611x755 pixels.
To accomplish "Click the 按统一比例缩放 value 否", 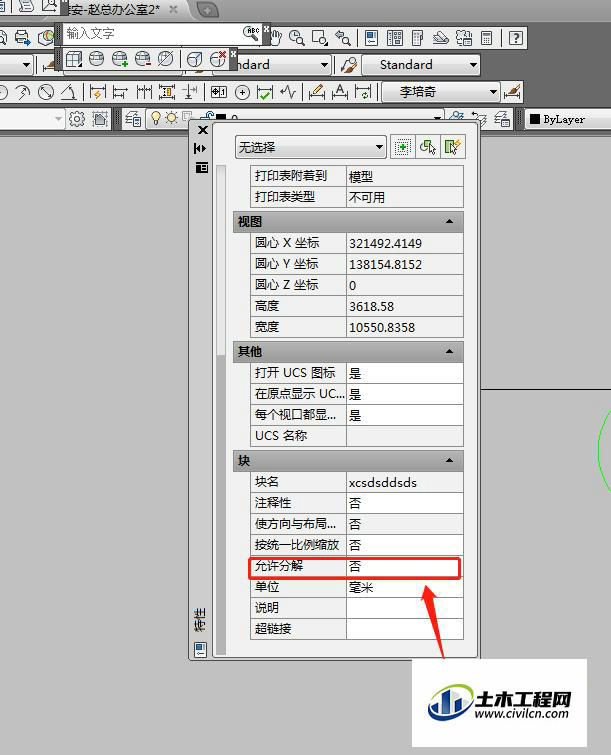I will click(404, 545).
